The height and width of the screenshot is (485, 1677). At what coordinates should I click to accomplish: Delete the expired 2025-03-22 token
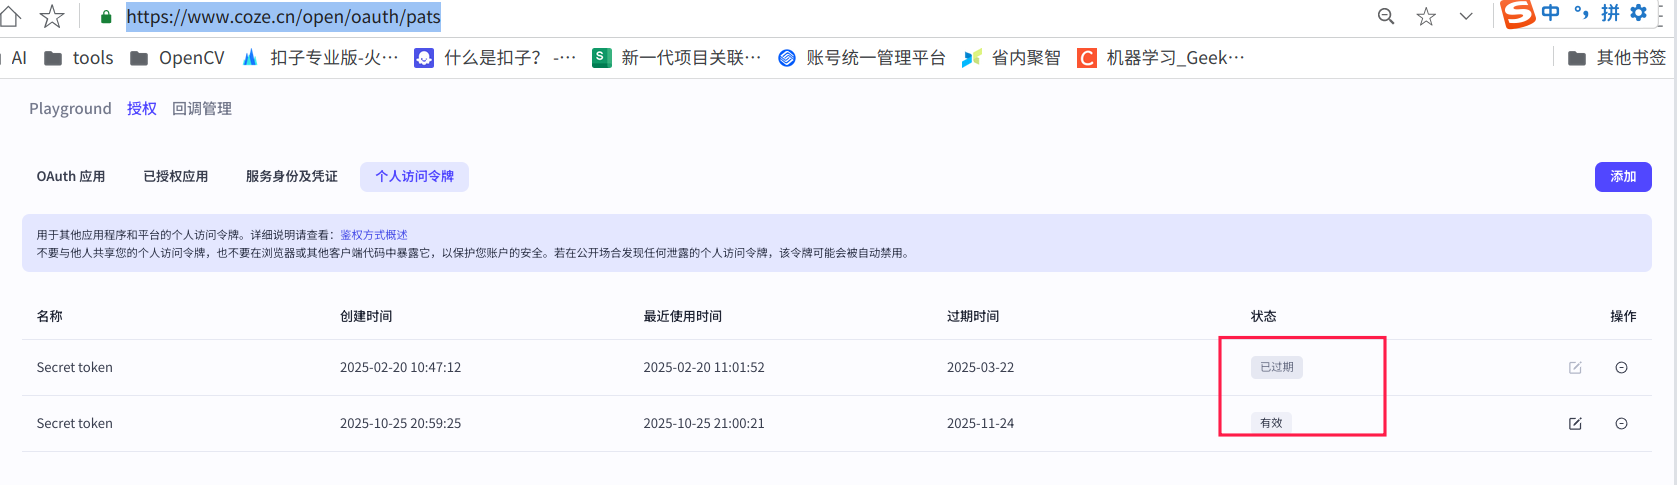click(1621, 367)
